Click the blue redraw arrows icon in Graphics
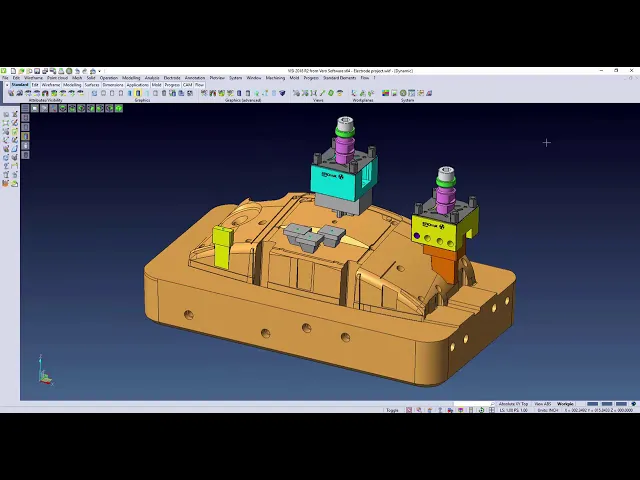Image resolution: width=640 pixels, height=480 pixels. coord(94,93)
